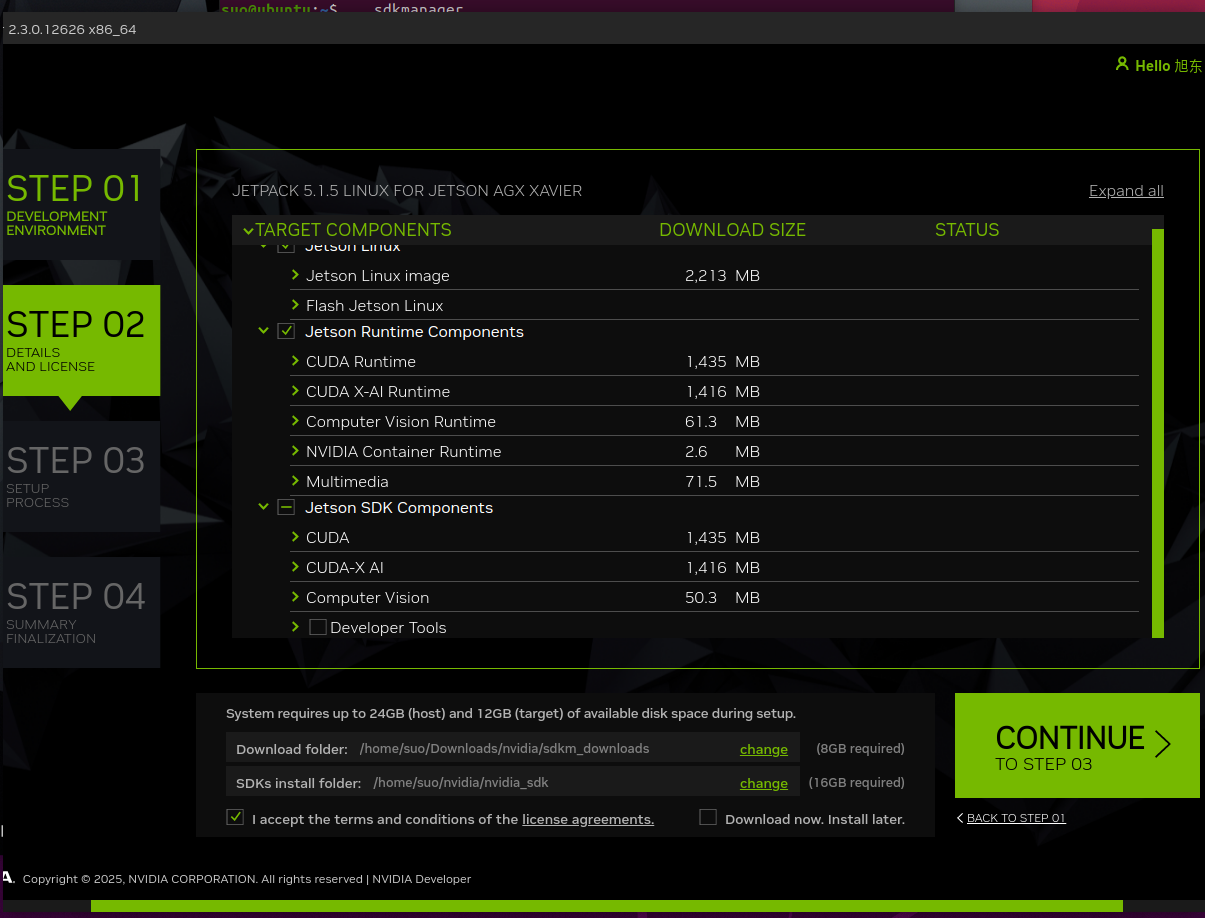
Task: Expand the CUDA row under SDK Components
Action: (296, 536)
